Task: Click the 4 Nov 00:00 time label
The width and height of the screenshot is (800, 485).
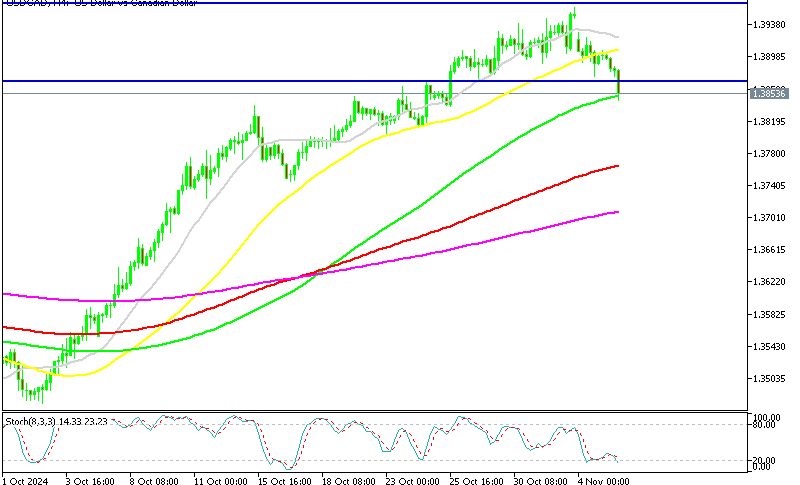Action: pos(604,481)
